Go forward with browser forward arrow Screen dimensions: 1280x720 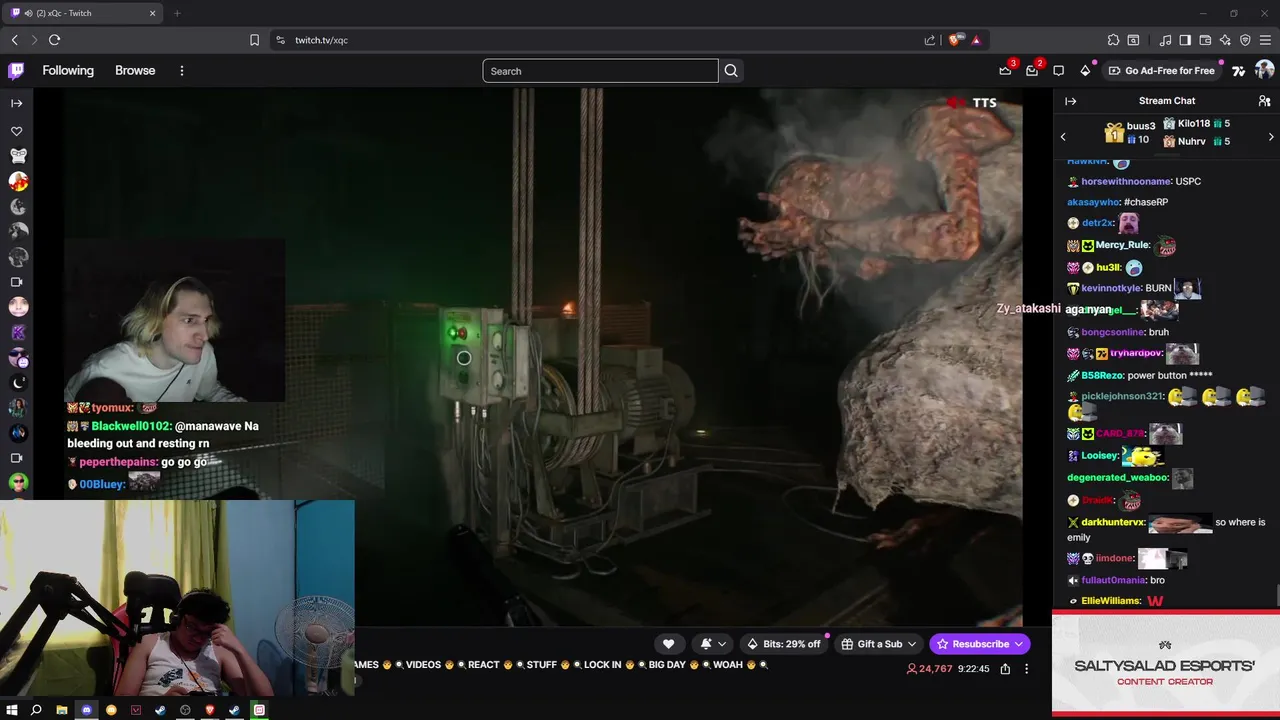pyautogui.click(x=34, y=40)
